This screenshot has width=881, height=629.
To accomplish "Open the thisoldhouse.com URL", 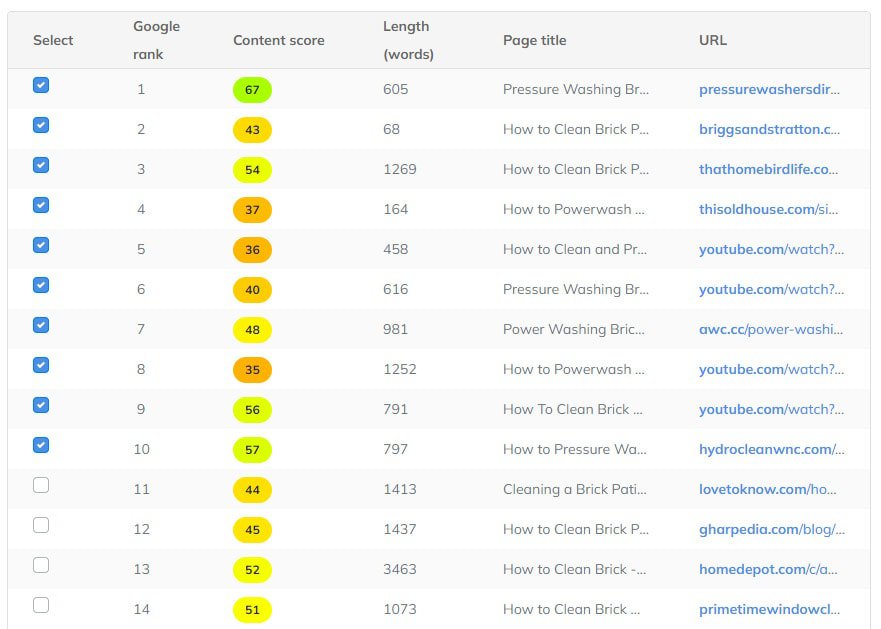I will 768,209.
